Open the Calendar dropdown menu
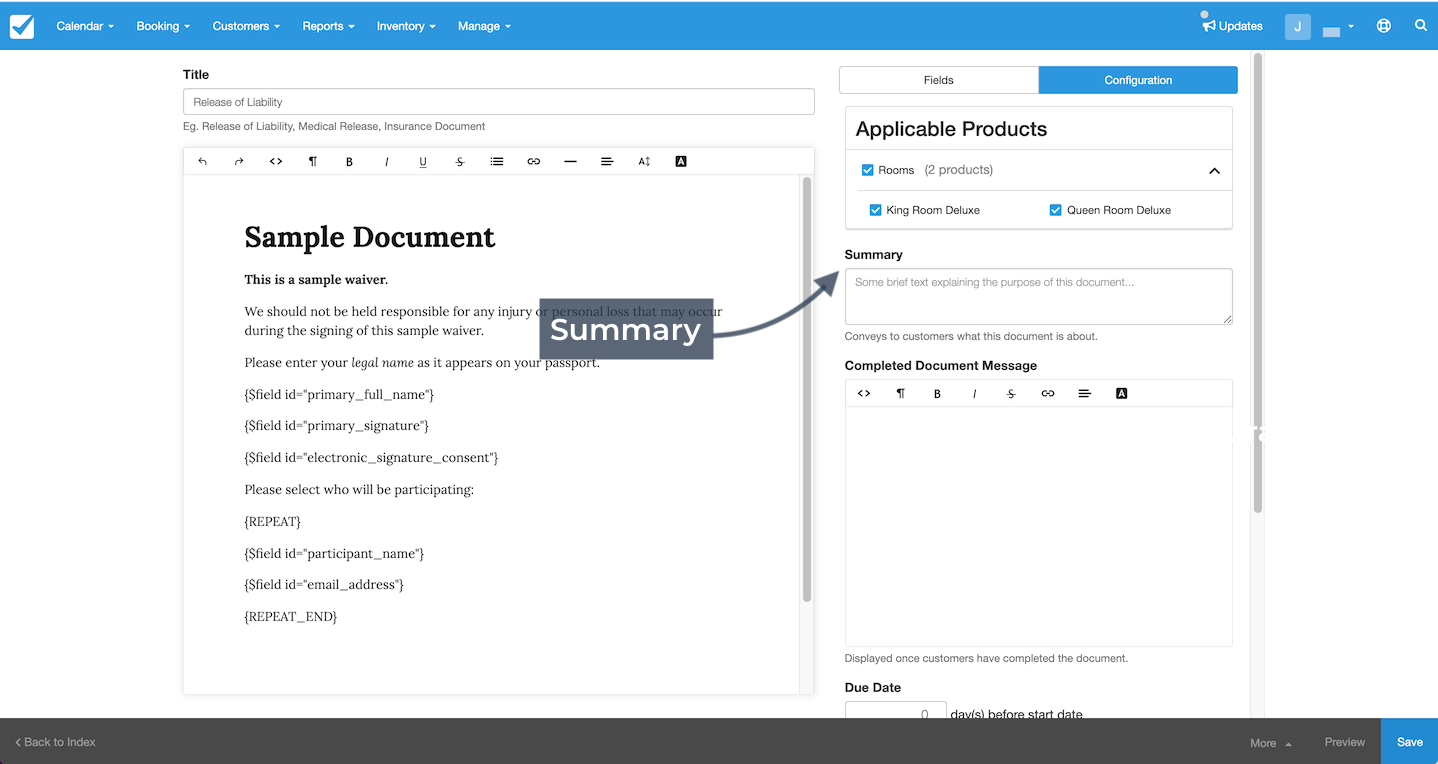This screenshot has width=1438, height=764. 85,26
